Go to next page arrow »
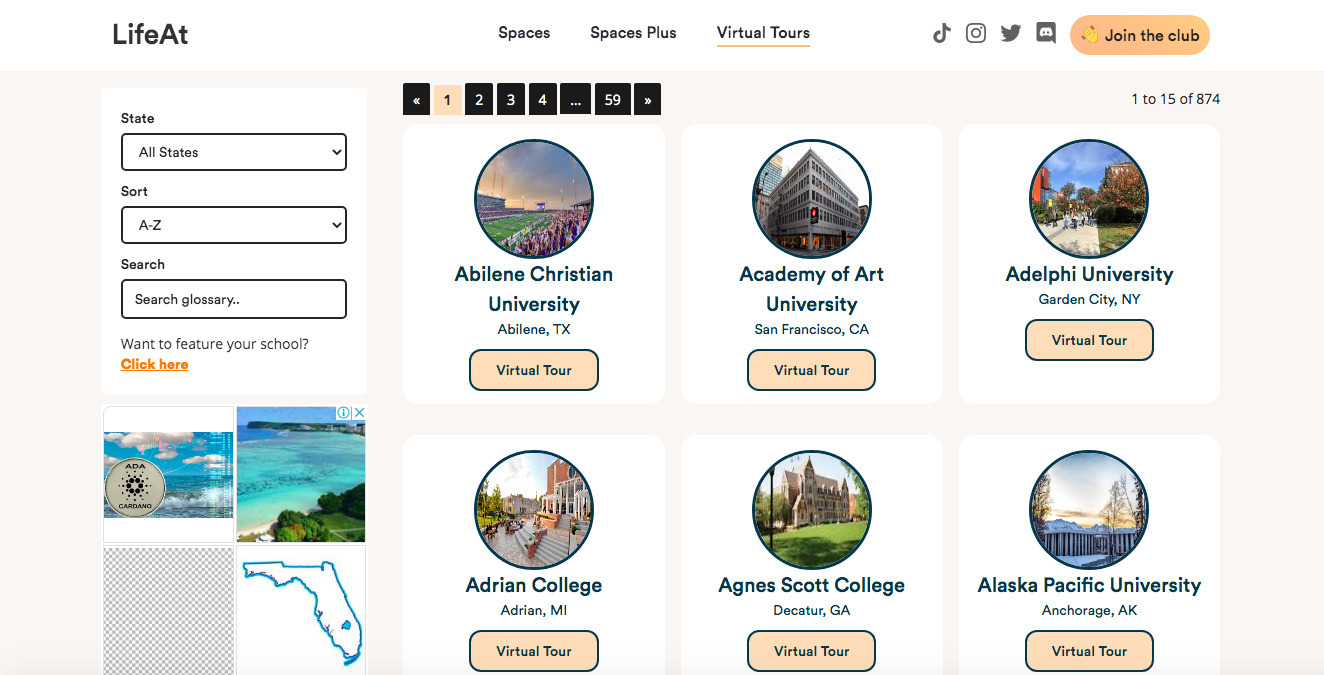 pos(648,99)
